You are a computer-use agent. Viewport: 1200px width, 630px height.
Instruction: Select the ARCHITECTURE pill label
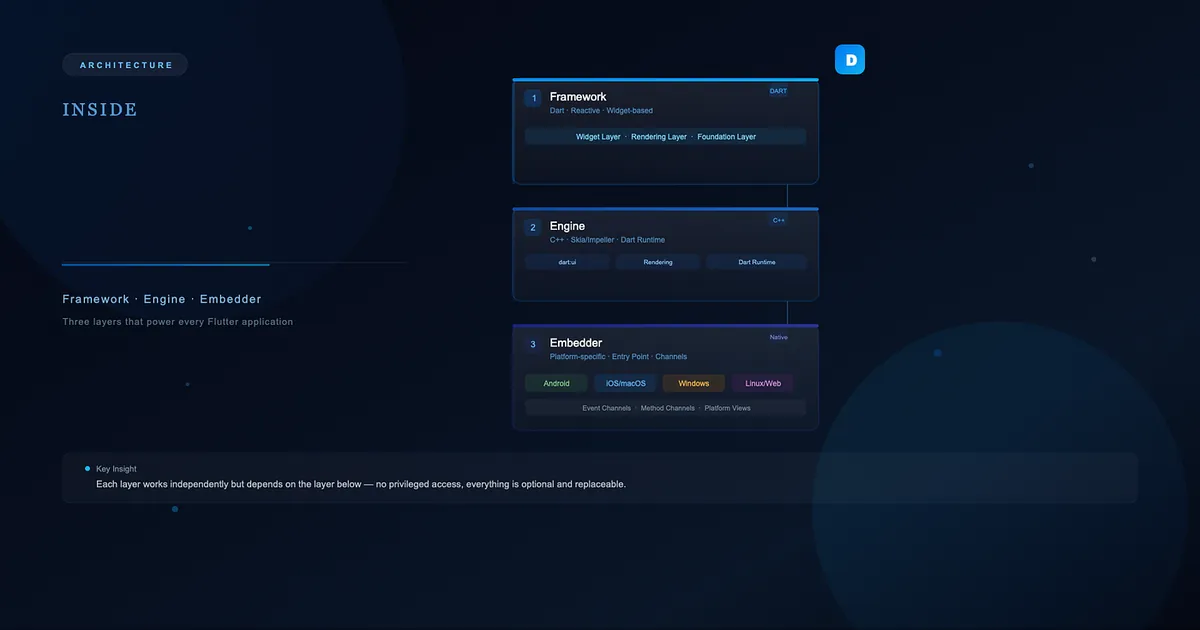tap(126, 65)
